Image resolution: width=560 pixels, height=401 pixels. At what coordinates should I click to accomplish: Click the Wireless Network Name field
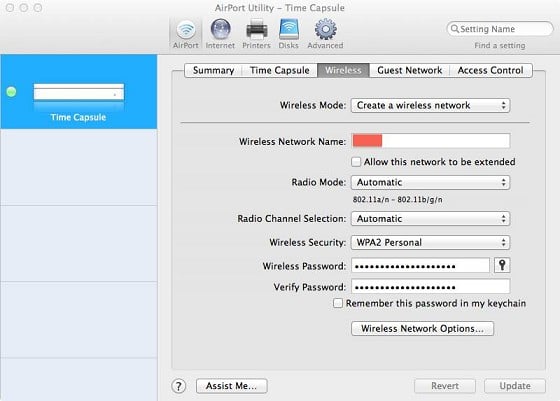click(x=431, y=141)
